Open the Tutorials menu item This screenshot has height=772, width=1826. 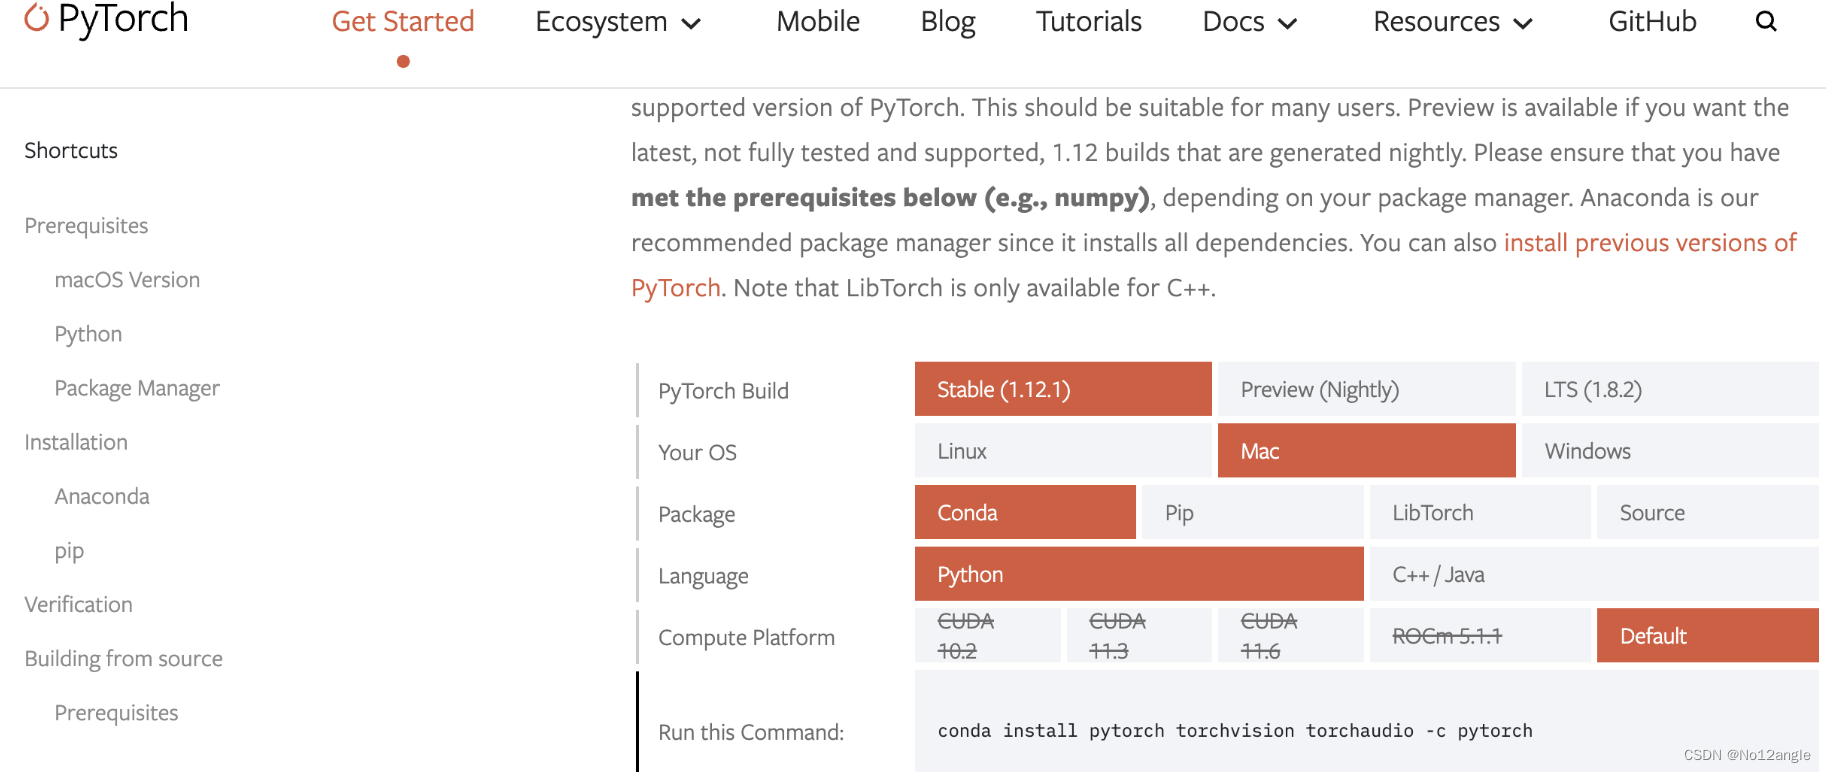pyautogui.click(x=1089, y=21)
